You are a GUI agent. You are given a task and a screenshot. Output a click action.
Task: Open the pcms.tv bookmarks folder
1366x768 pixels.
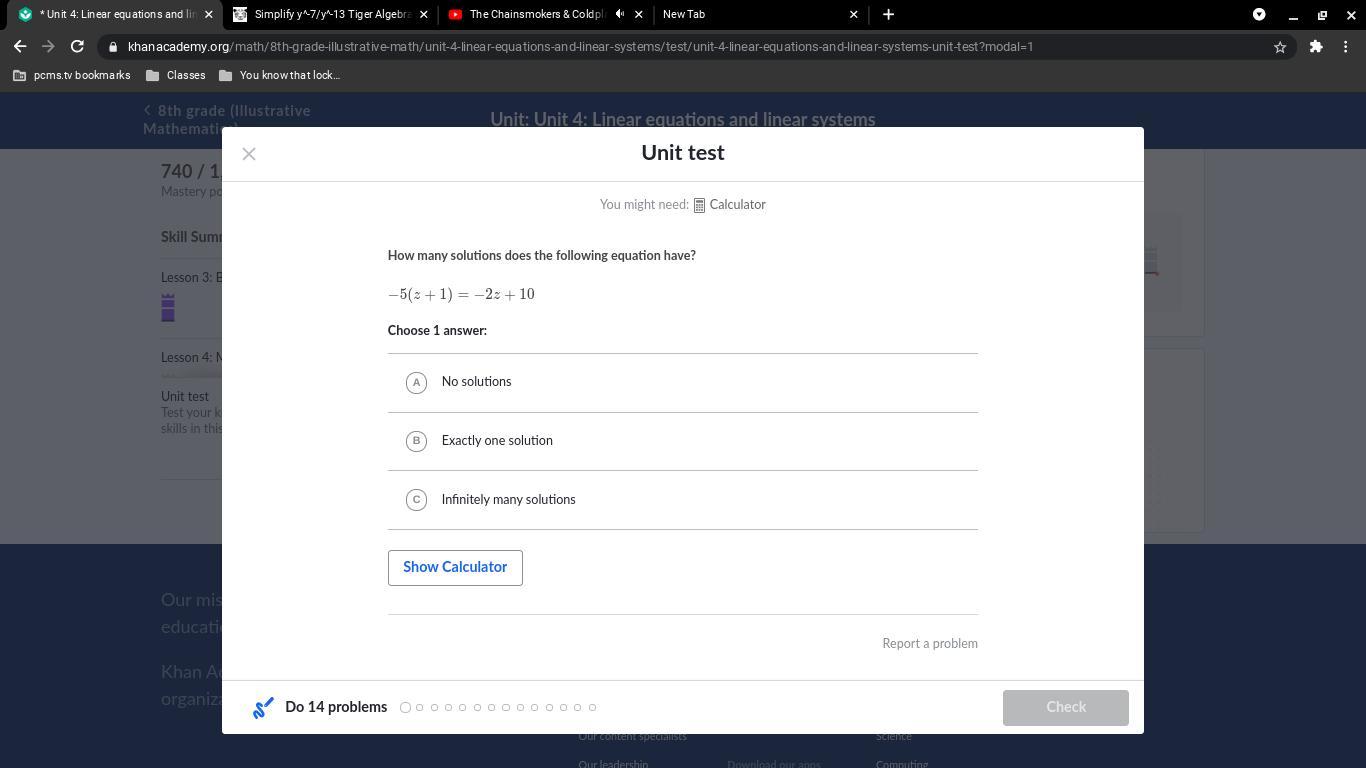coord(71,75)
